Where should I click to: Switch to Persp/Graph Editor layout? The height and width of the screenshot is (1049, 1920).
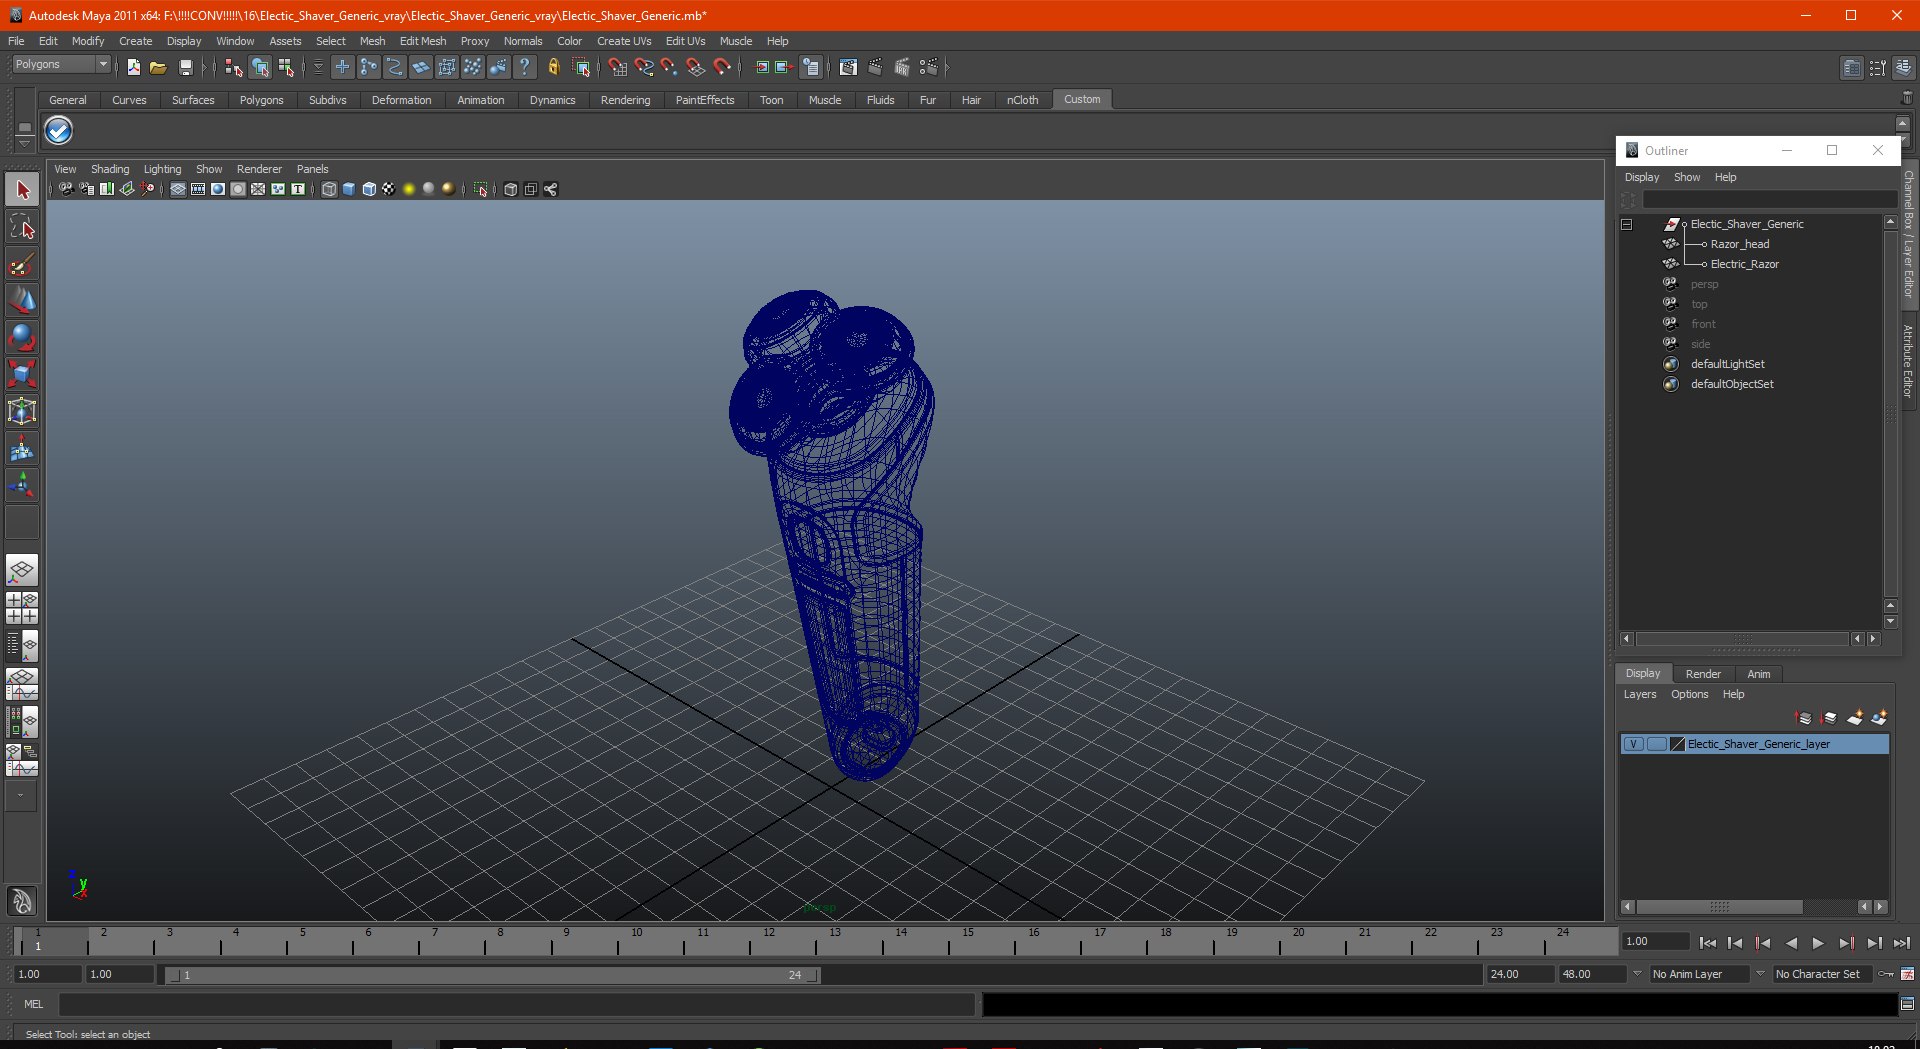pyautogui.click(x=22, y=683)
